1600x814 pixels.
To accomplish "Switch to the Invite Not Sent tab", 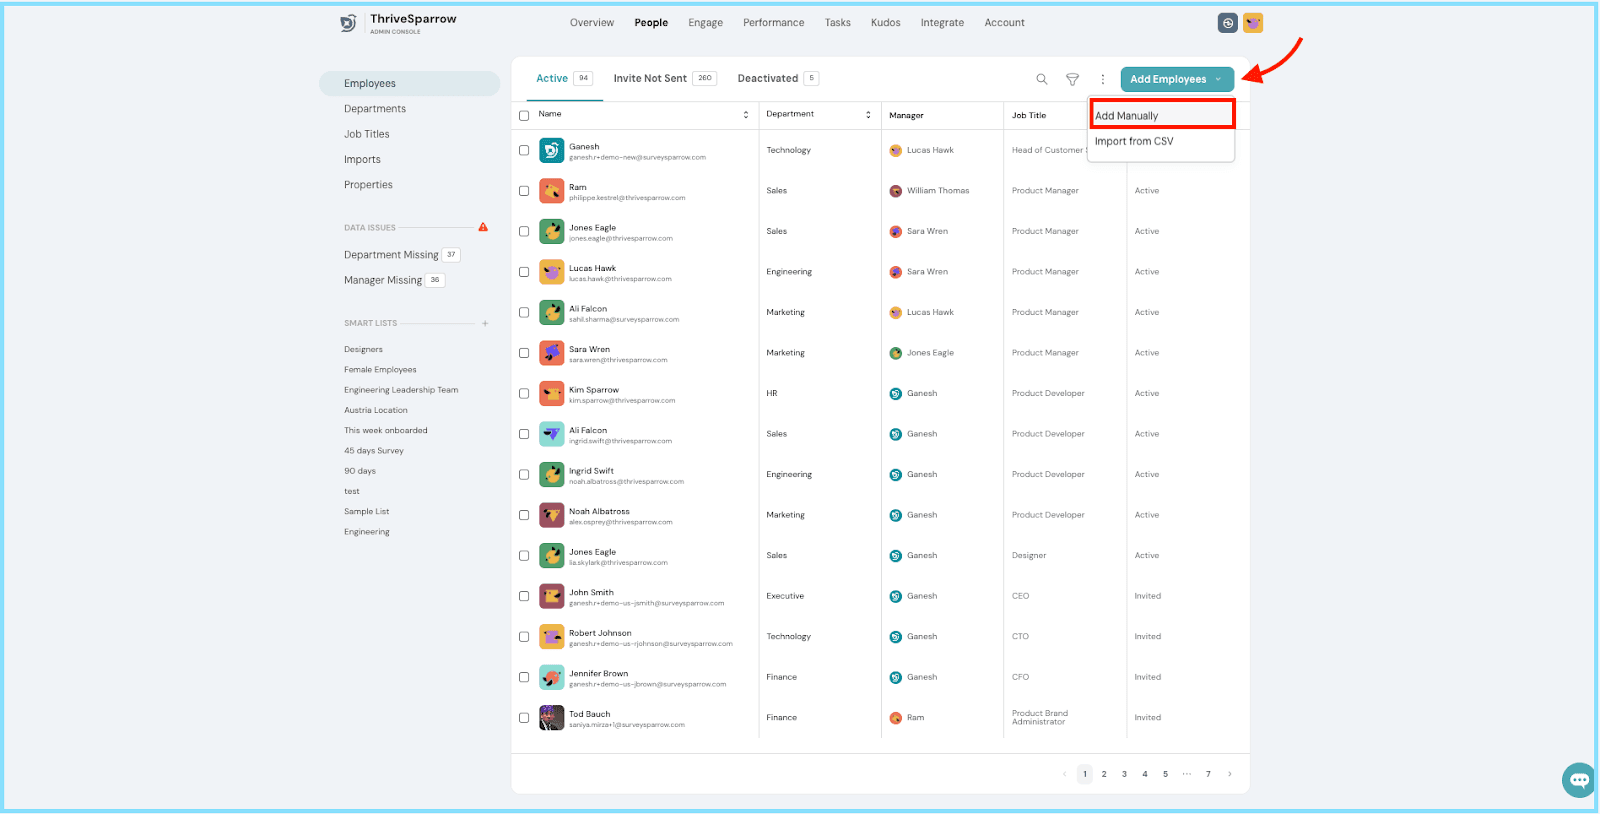I will tap(650, 78).
